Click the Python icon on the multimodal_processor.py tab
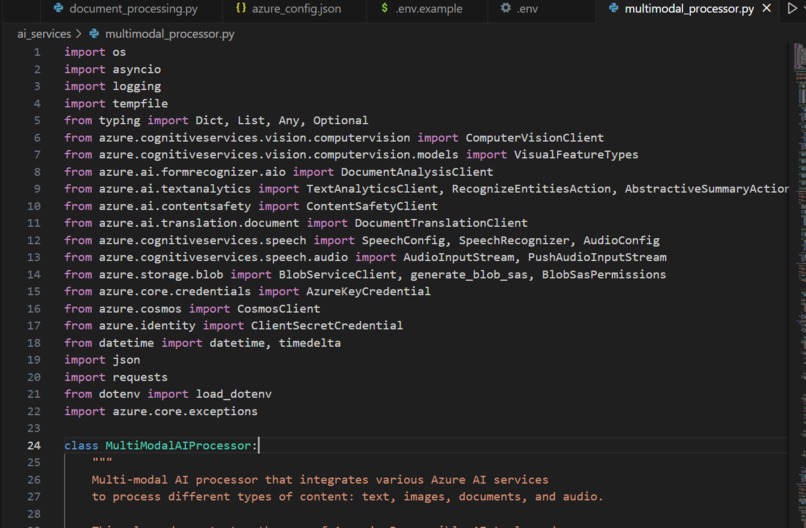Viewport: 806px width, 528px height. [x=613, y=8]
